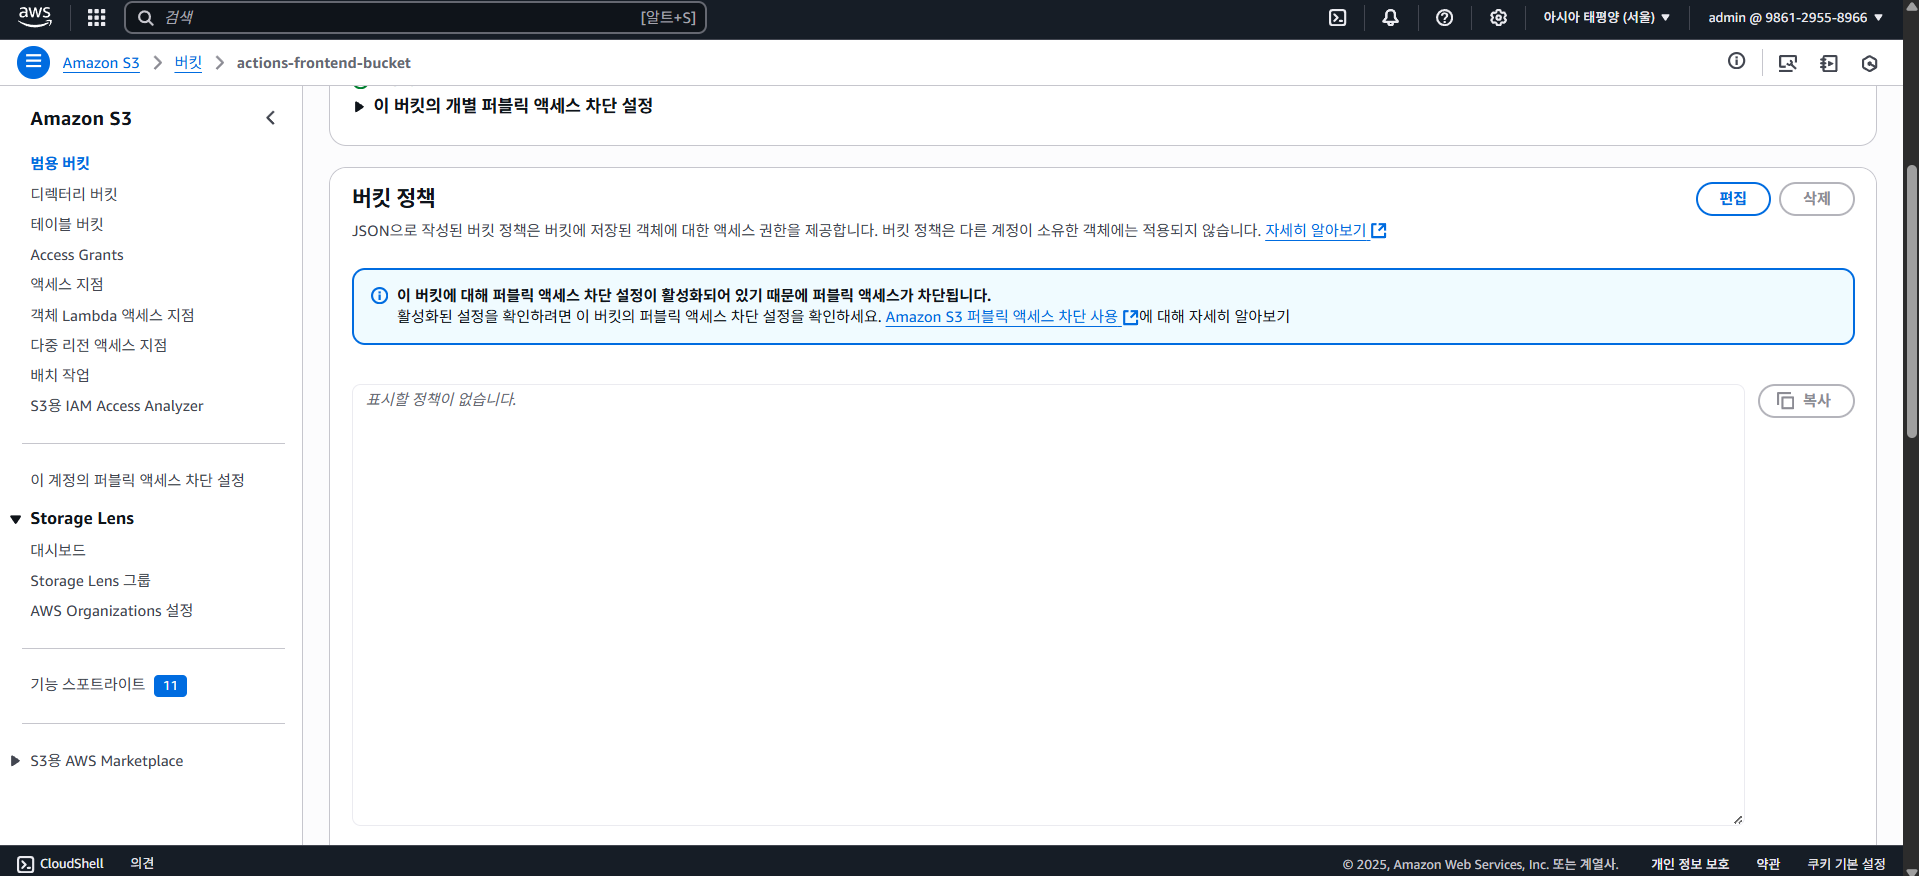Click the panel arrow icon in breadcrumb bar
Image resolution: width=1919 pixels, height=876 pixels.
[x=1829, y=63]
